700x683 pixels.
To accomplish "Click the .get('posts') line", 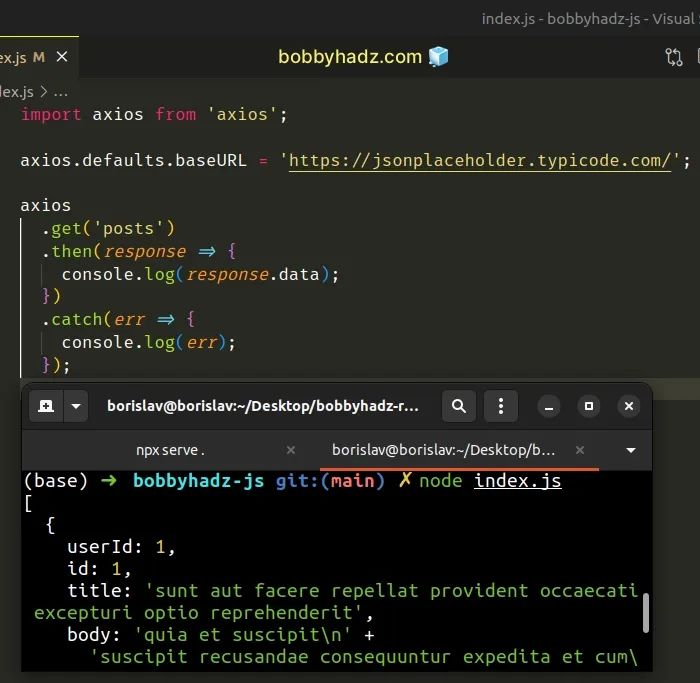I will (x=108, y=229).
